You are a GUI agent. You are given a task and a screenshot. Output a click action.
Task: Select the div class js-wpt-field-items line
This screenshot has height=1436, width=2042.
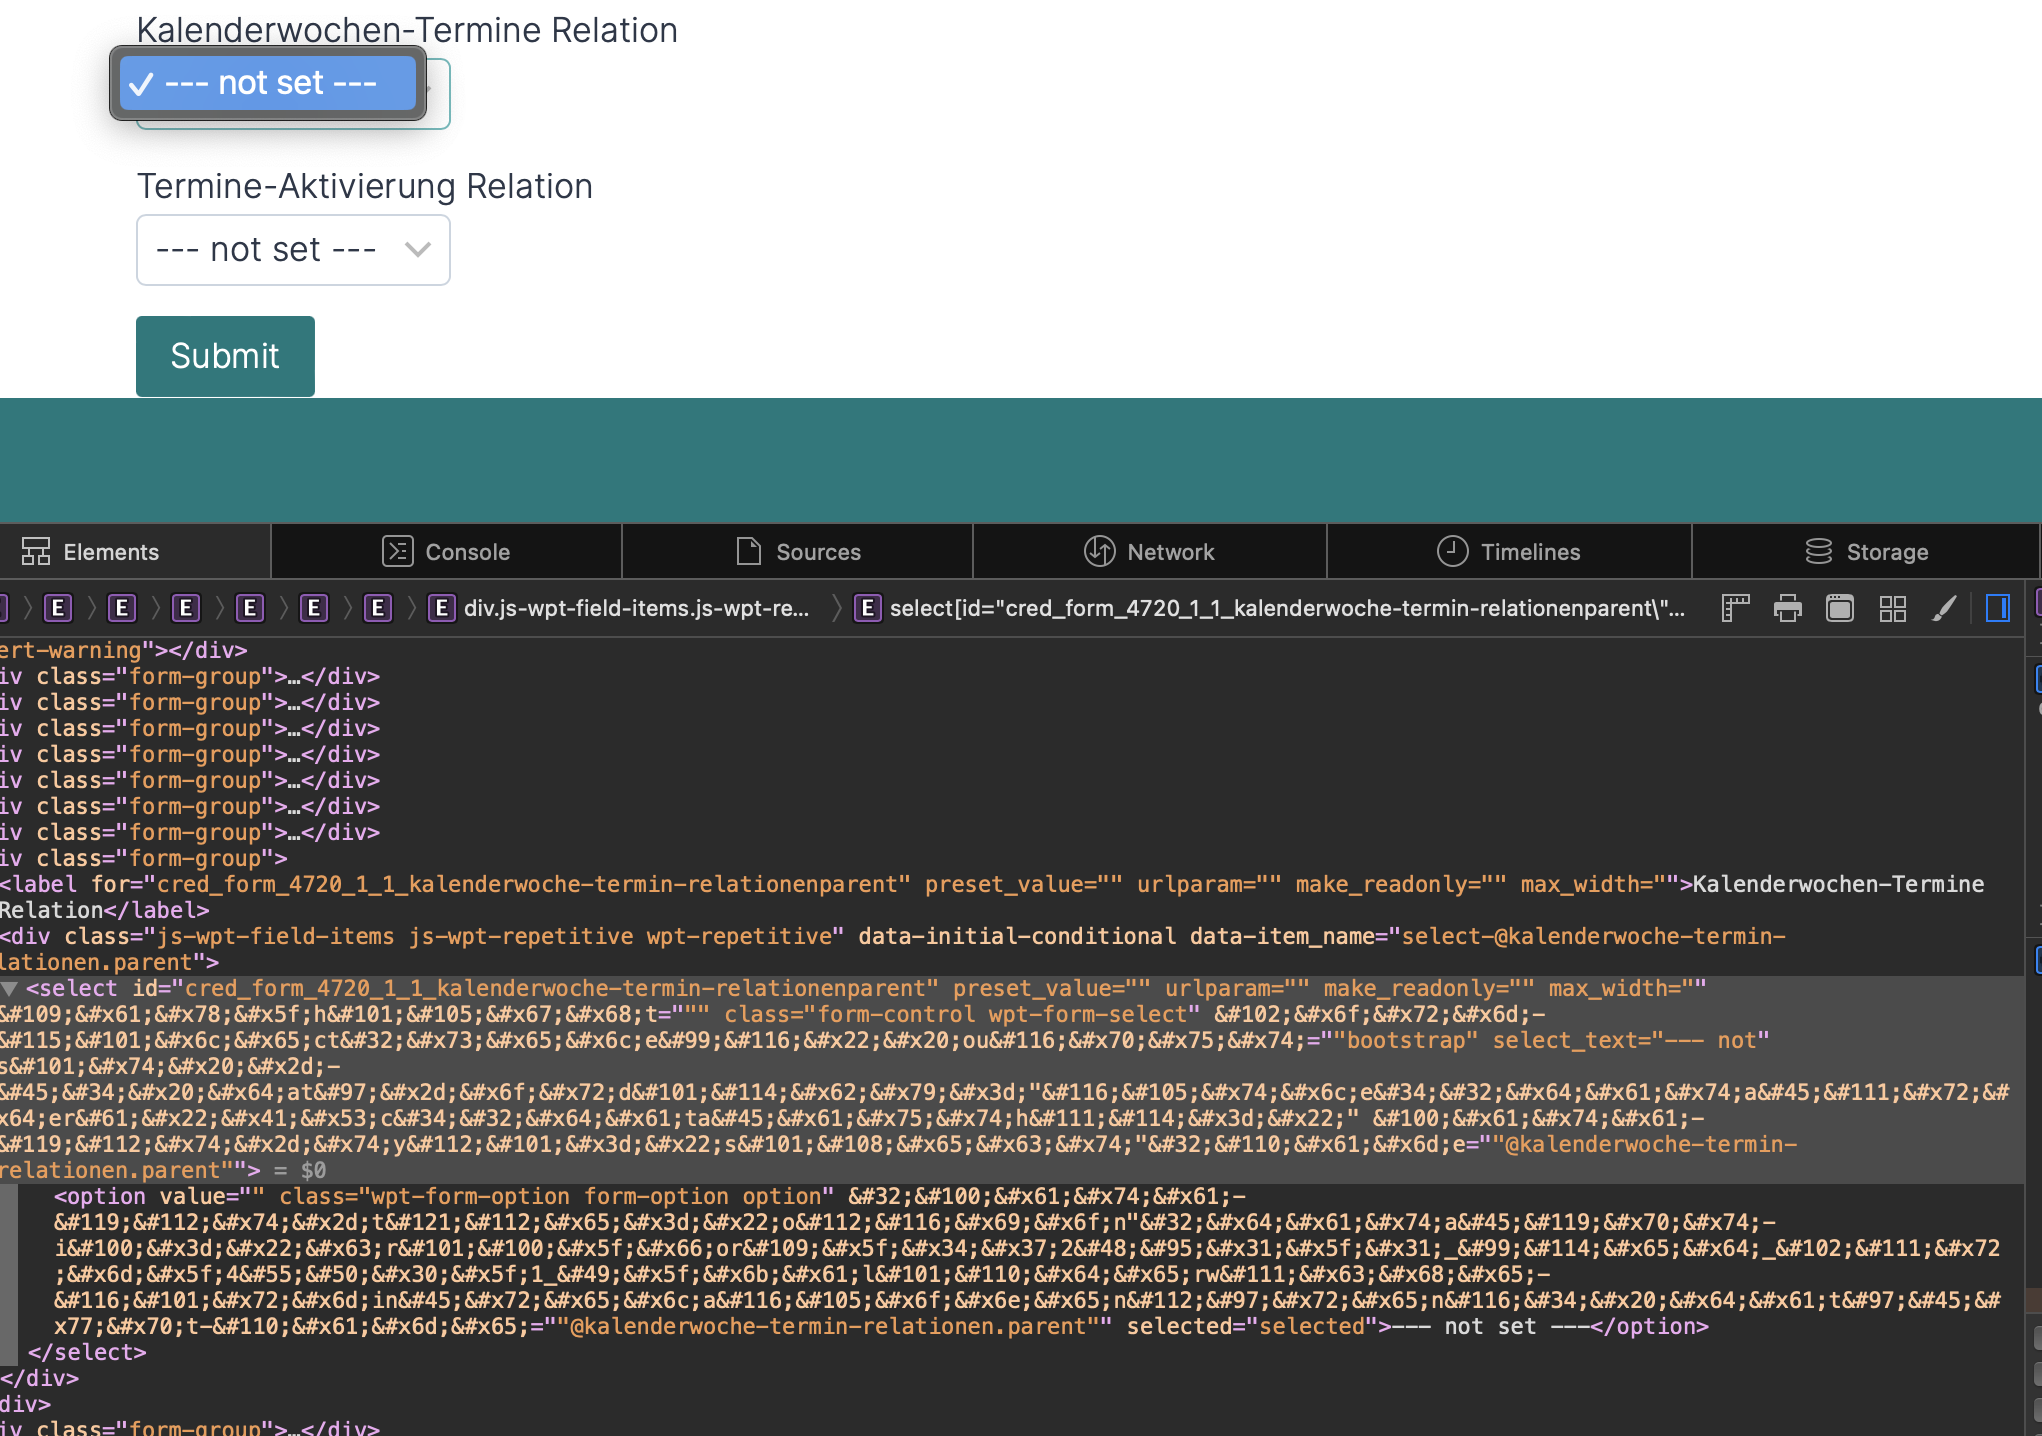pyautogui.click(x=893, y=949)
